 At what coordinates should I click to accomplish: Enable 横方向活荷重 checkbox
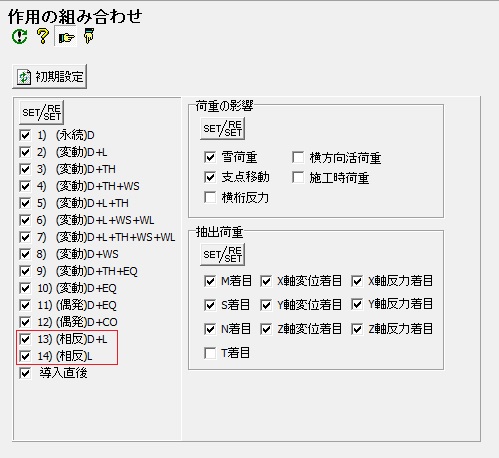click(x=298, y=157)
